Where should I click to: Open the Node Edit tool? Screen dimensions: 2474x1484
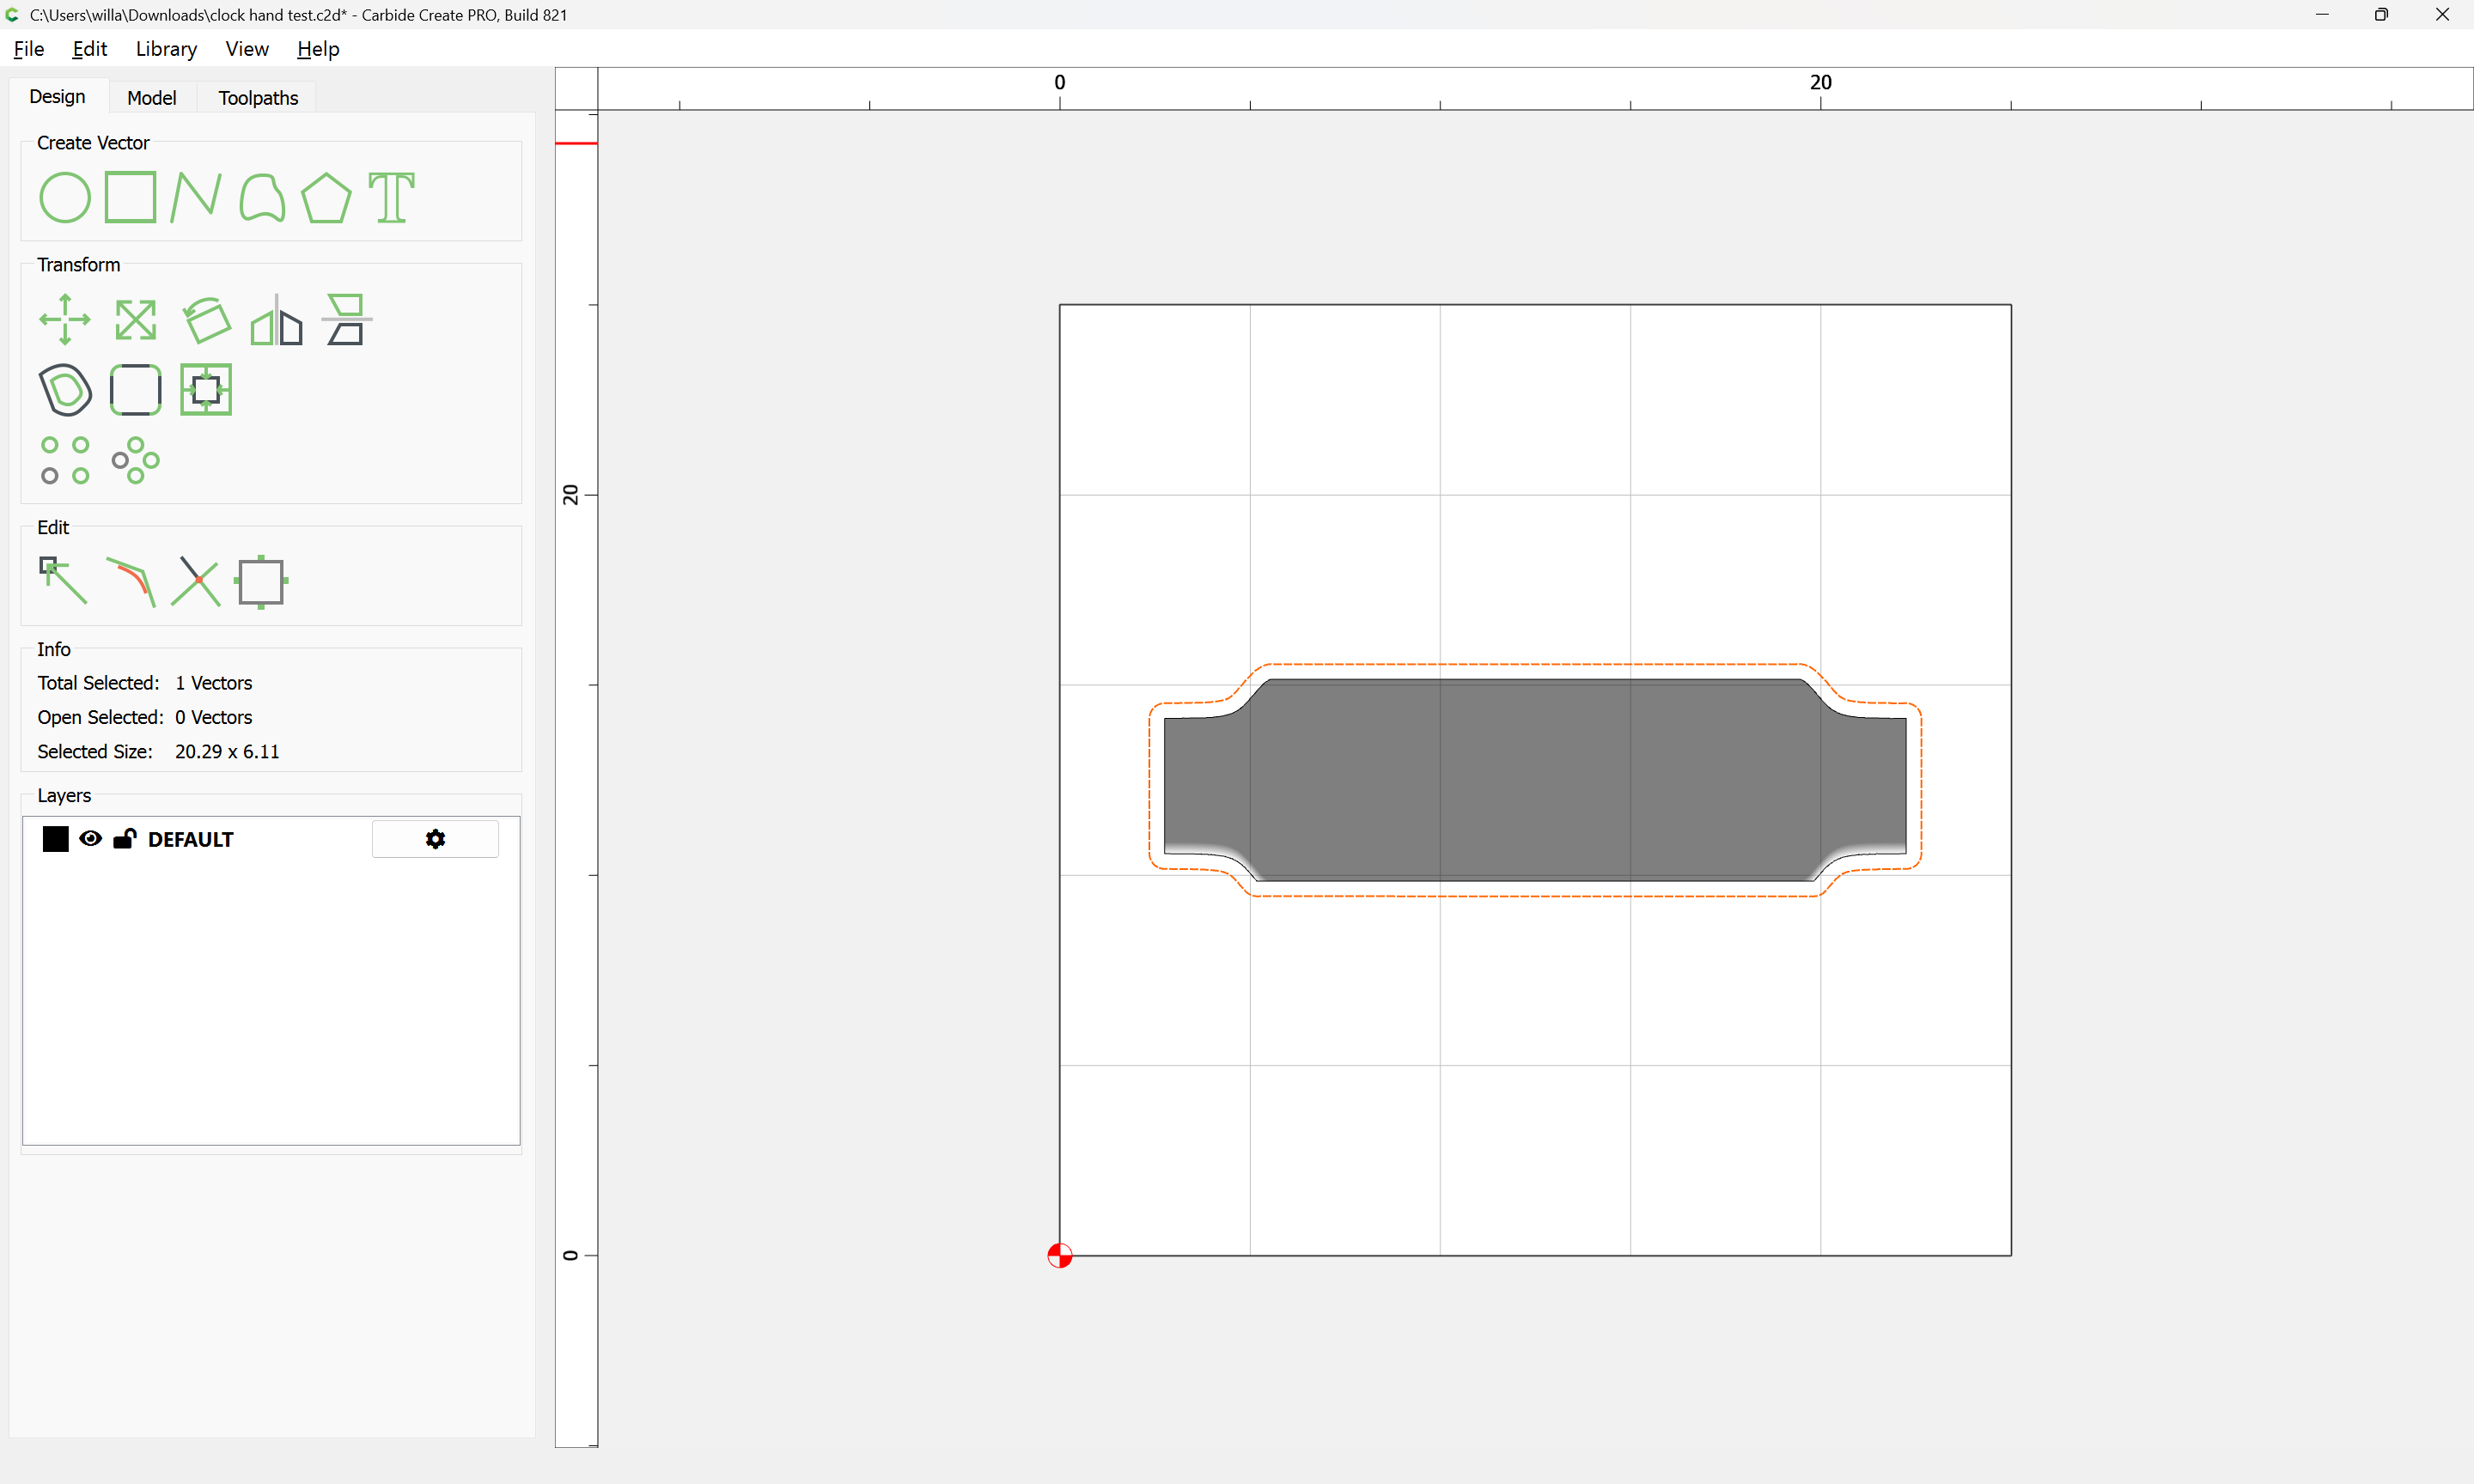coord(62,581)
